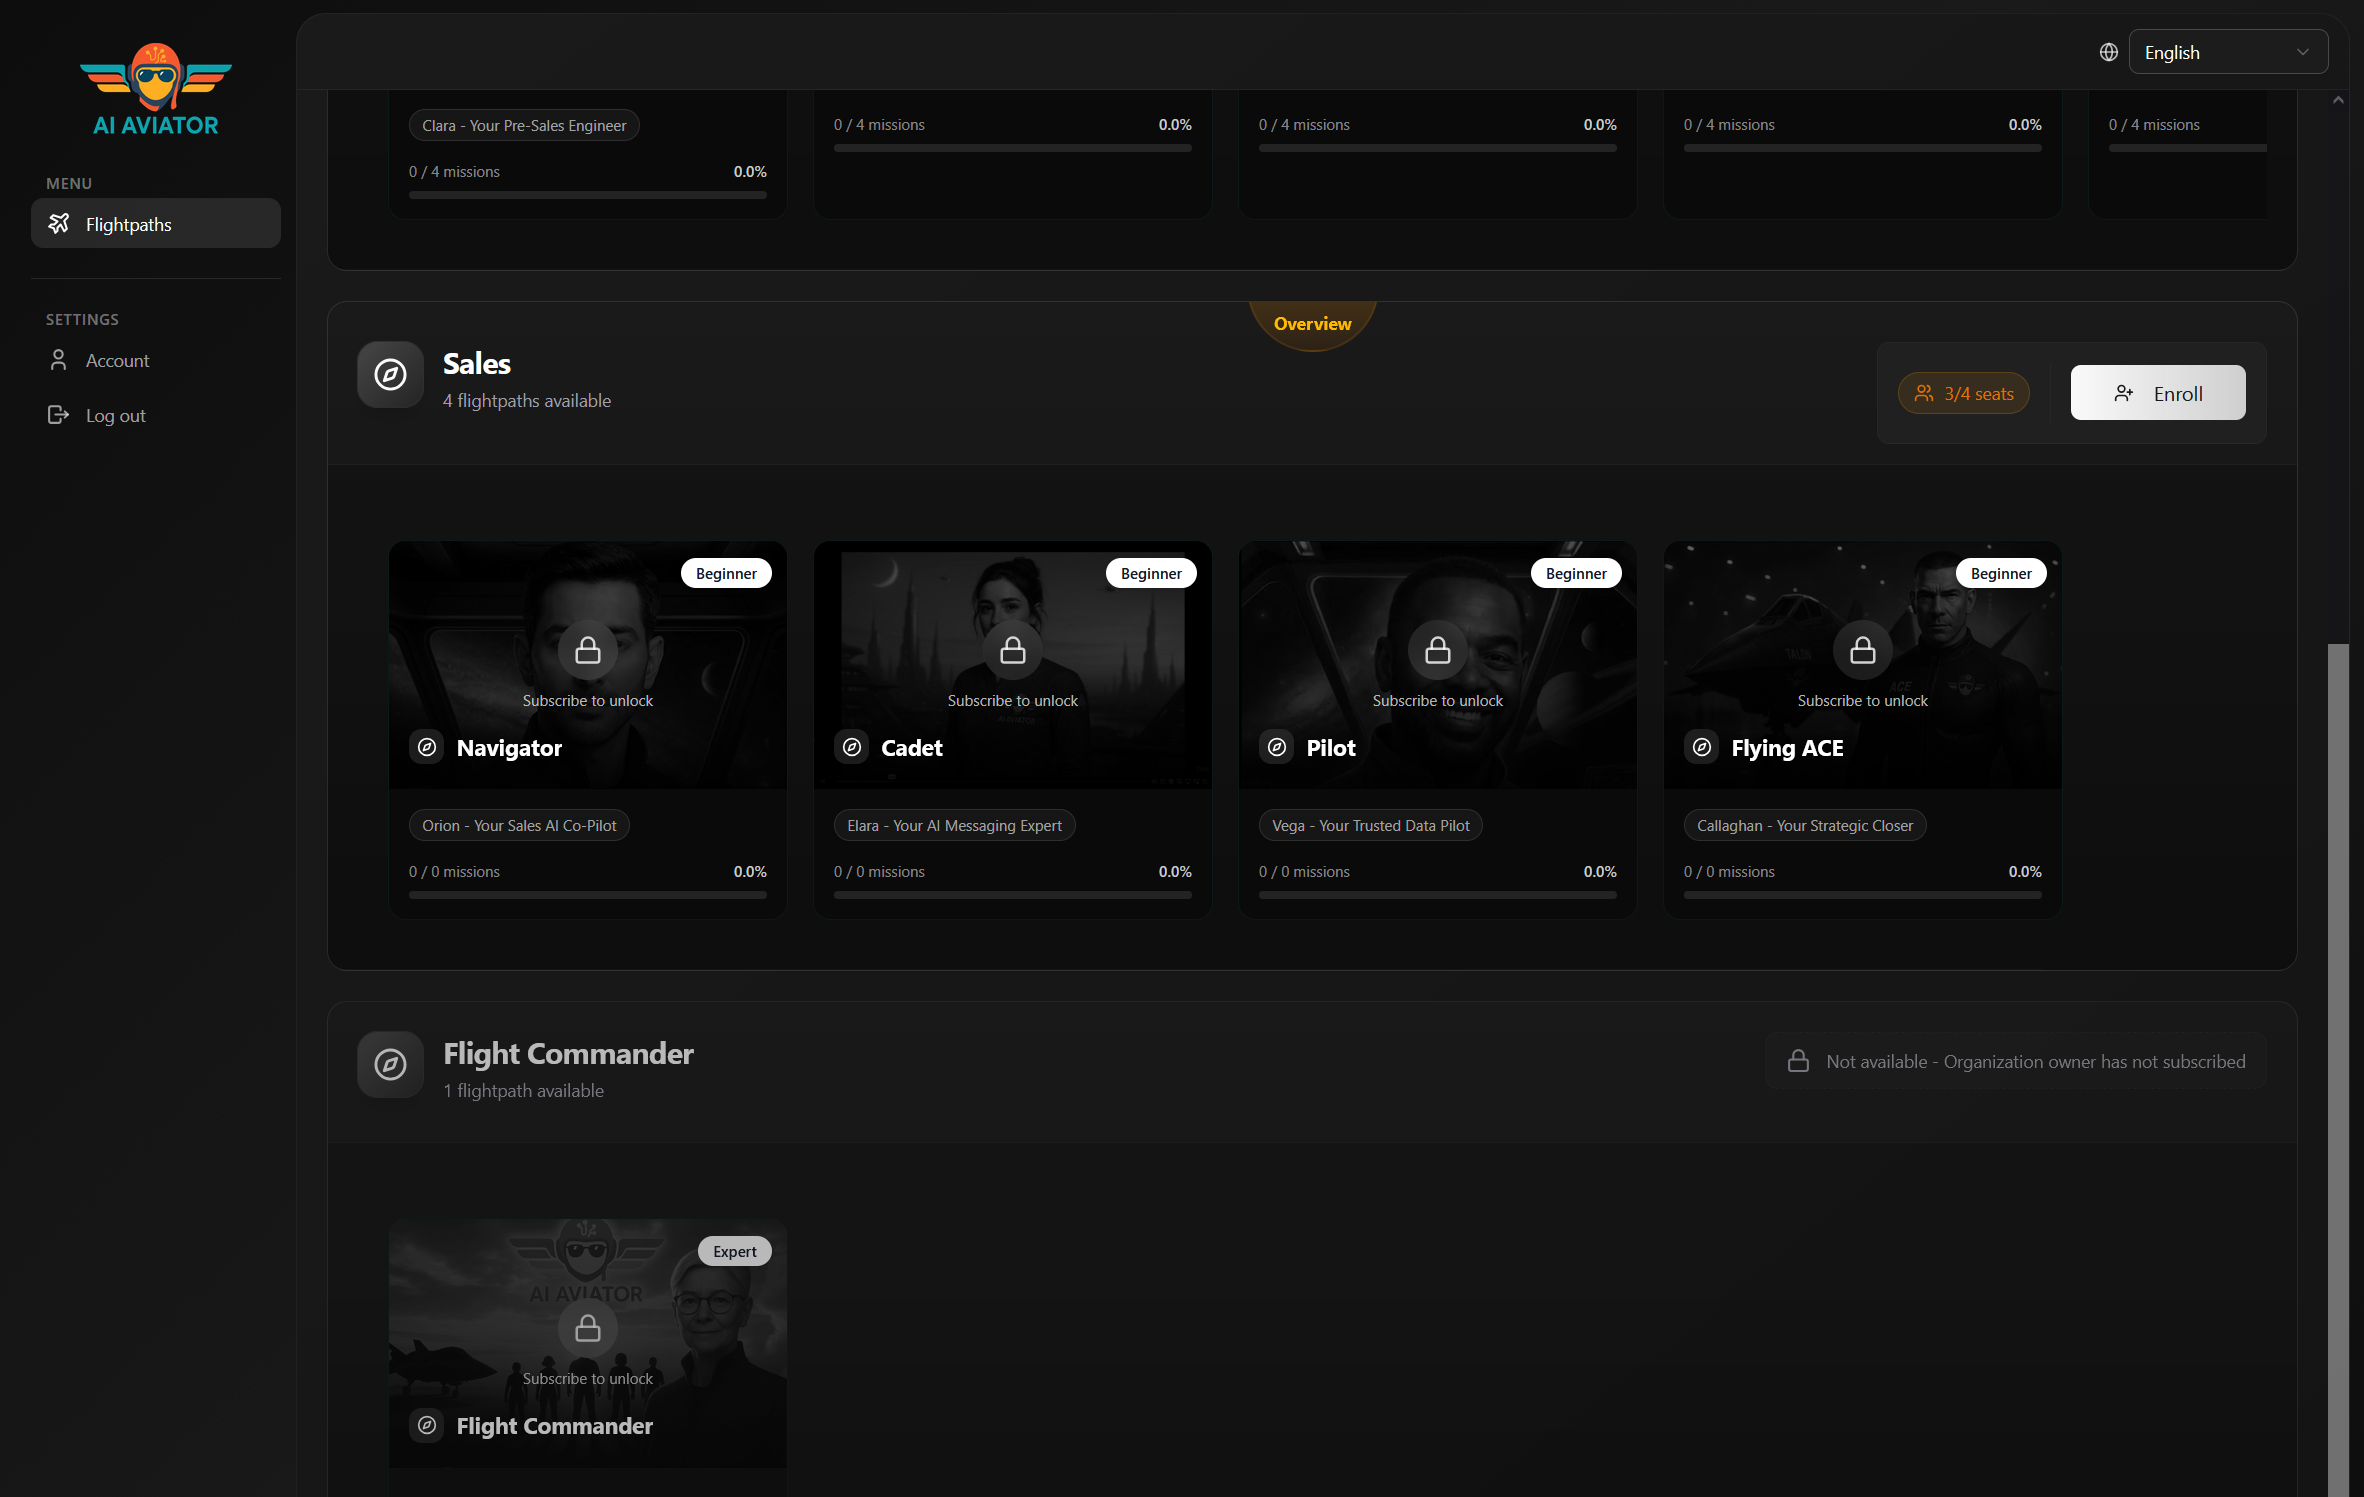Open Flightpaths in the sidebar menu
Viewport: 2364px width, 1497px height.
(156, 224)
